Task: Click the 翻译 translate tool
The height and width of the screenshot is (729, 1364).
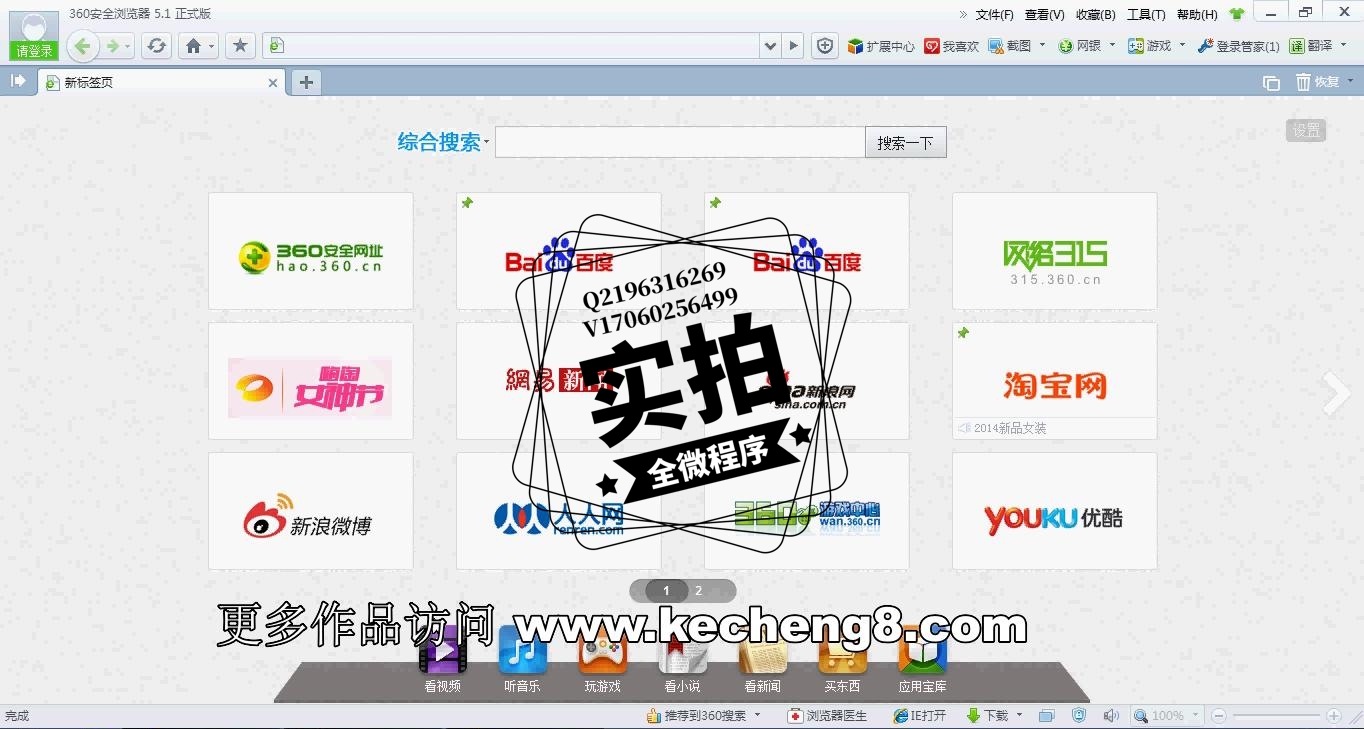Action: point(1311,46)
